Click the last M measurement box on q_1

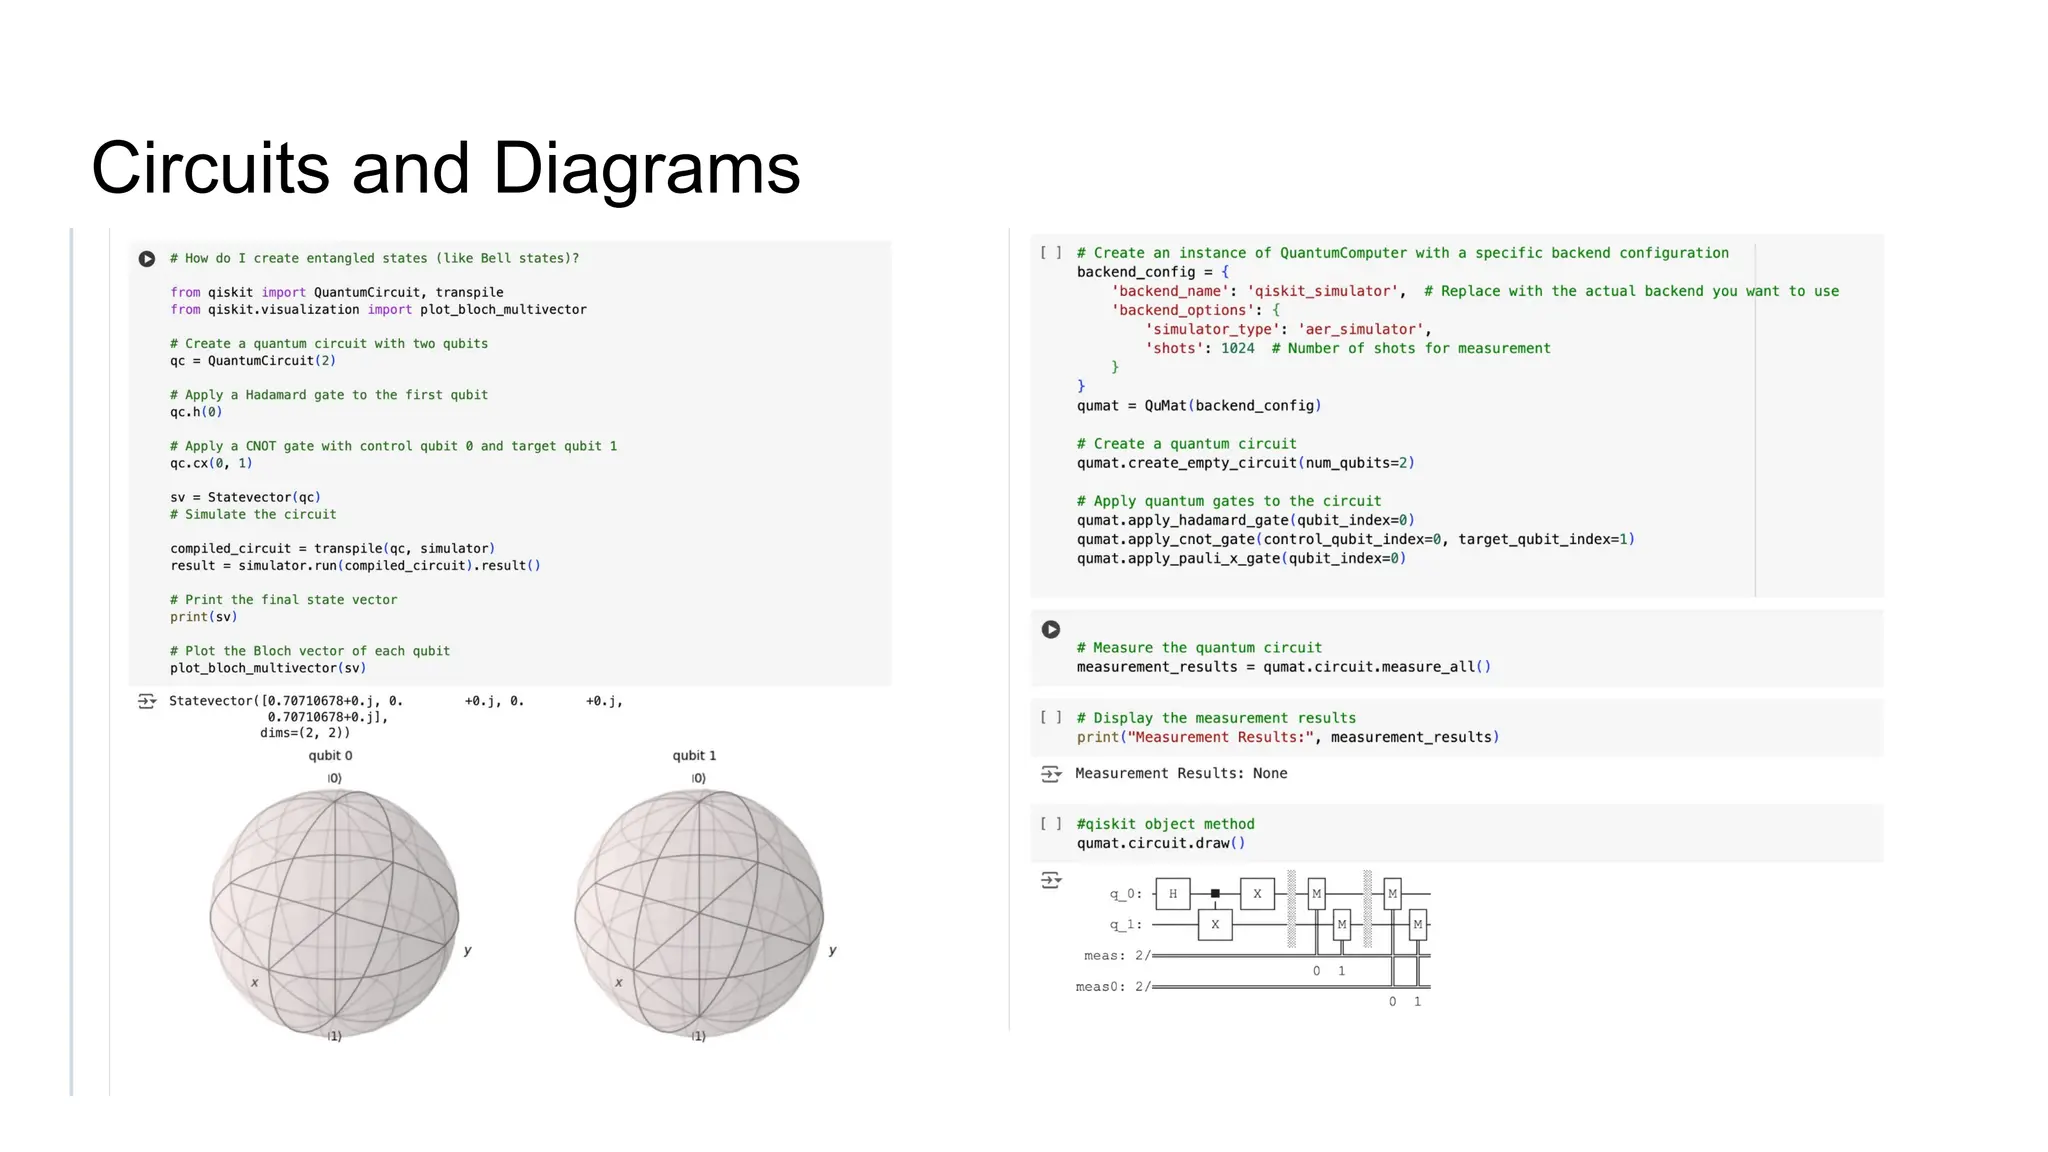coord(1417,925)
